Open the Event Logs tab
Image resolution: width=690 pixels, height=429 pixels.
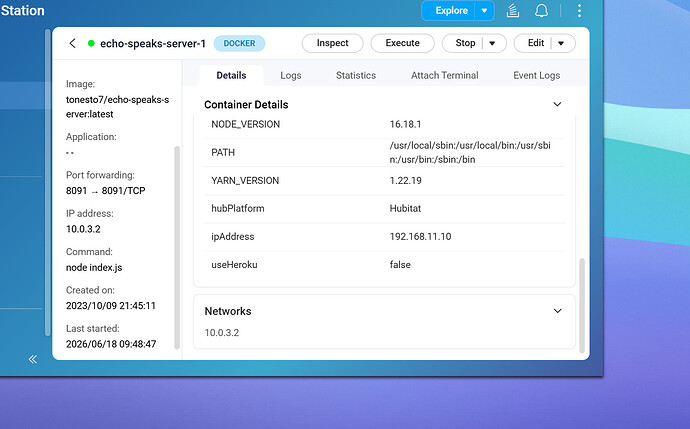(536, 75)
